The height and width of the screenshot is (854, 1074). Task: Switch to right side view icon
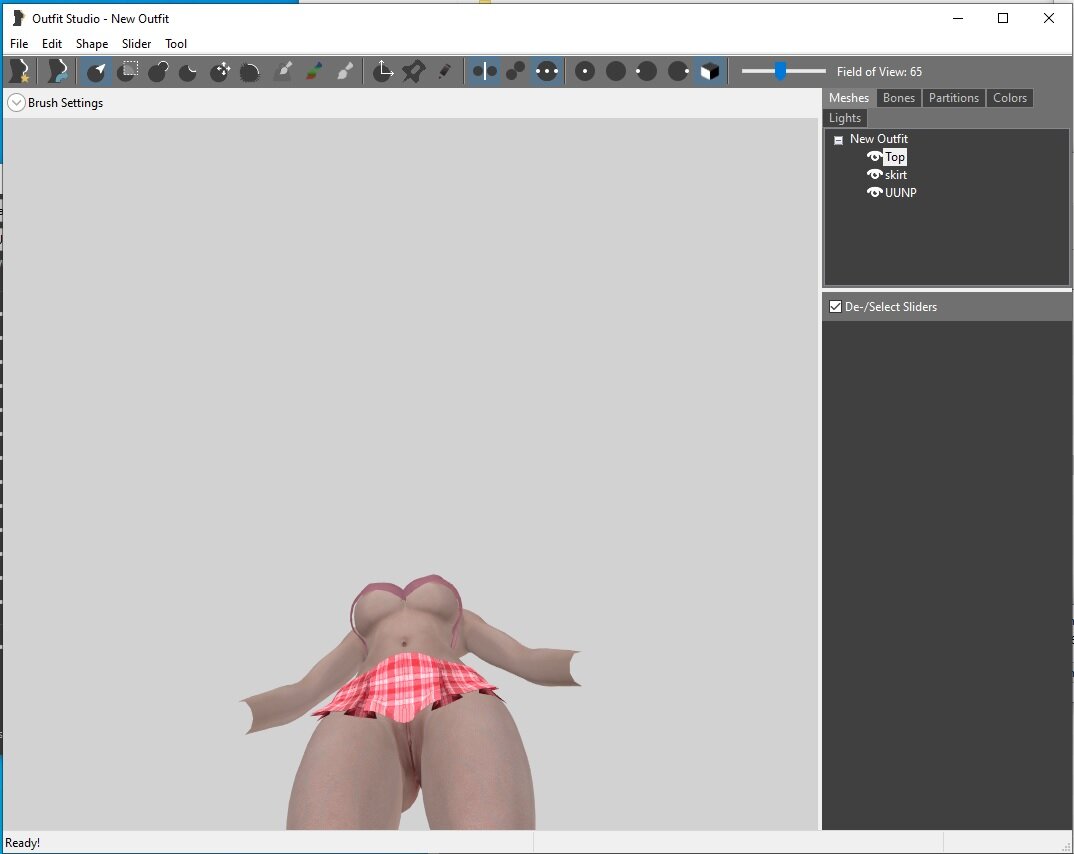click(x=678, y=71)
